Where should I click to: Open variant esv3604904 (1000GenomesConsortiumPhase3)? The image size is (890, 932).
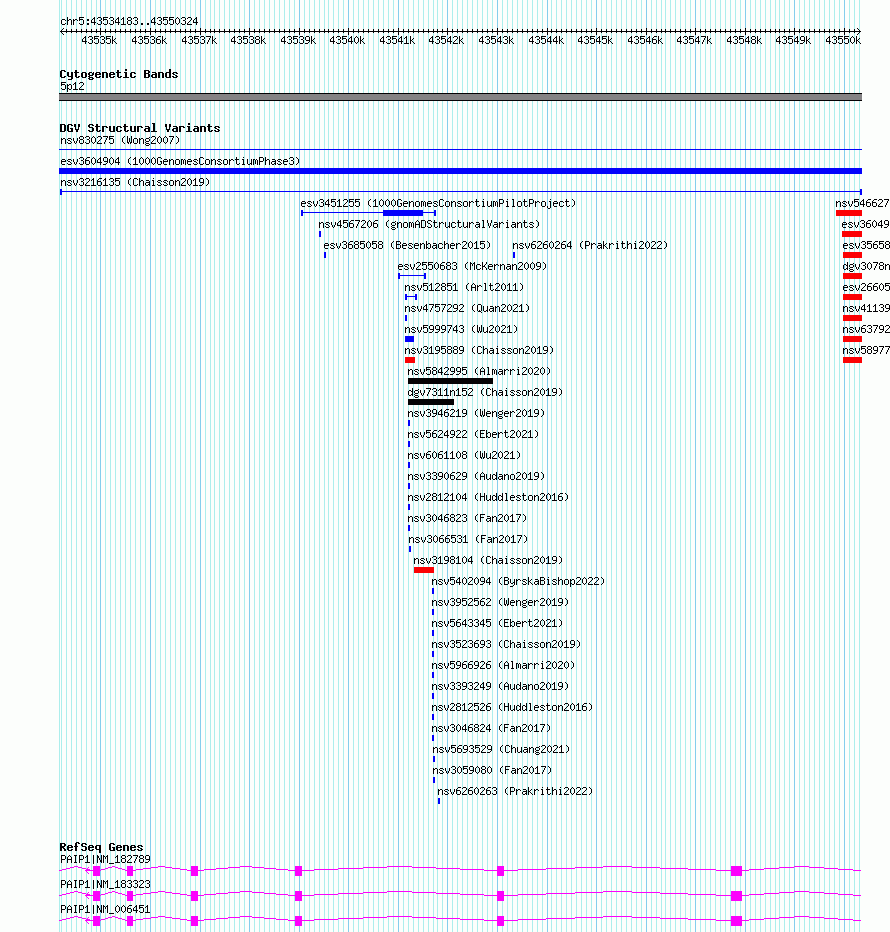(180, 162)
